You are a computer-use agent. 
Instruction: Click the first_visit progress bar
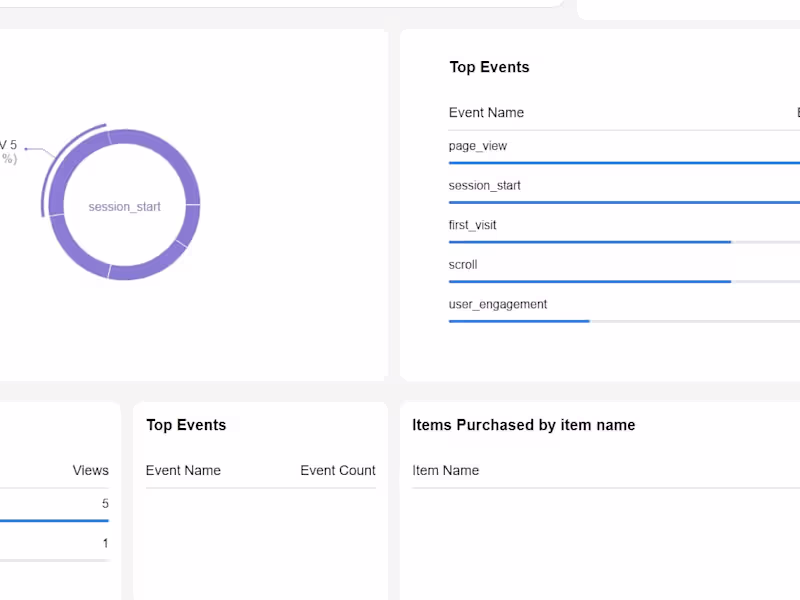pyautogui.click(x=589, y=241)
